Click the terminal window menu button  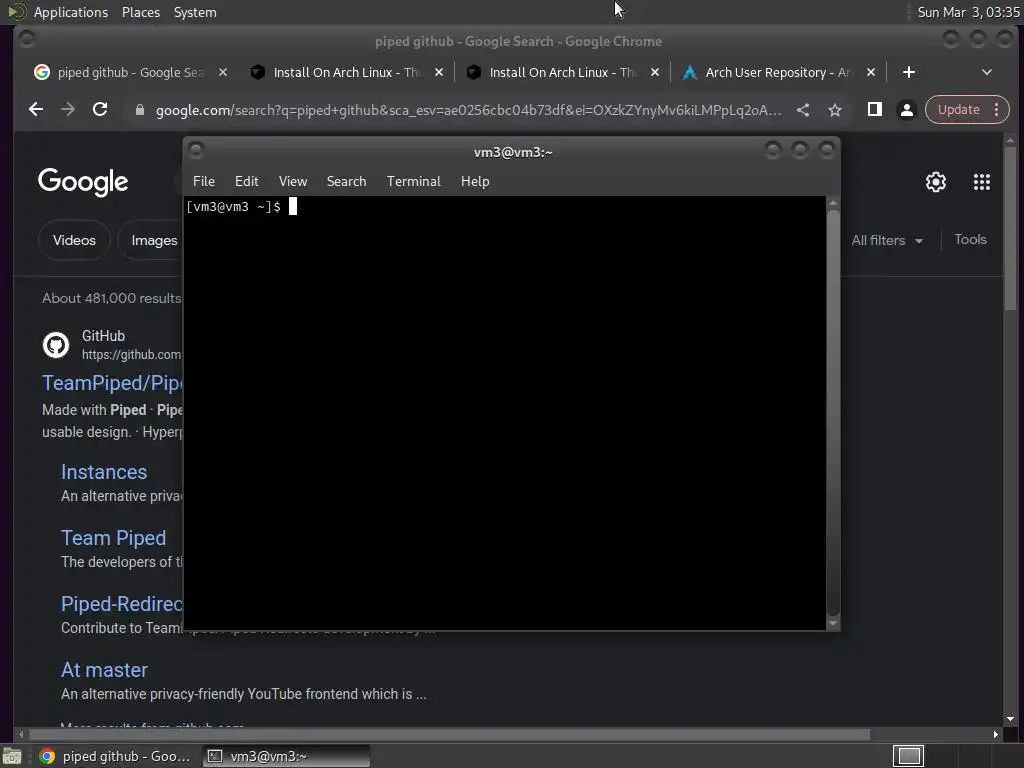pos(196,151)
